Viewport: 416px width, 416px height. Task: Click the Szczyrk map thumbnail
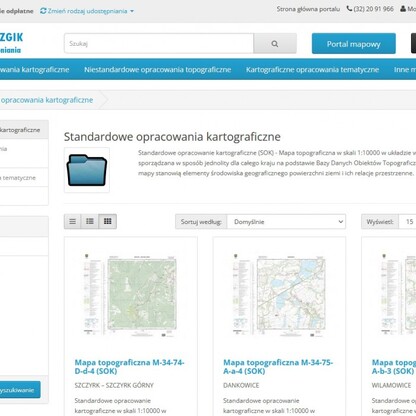[x=130, y=295]
